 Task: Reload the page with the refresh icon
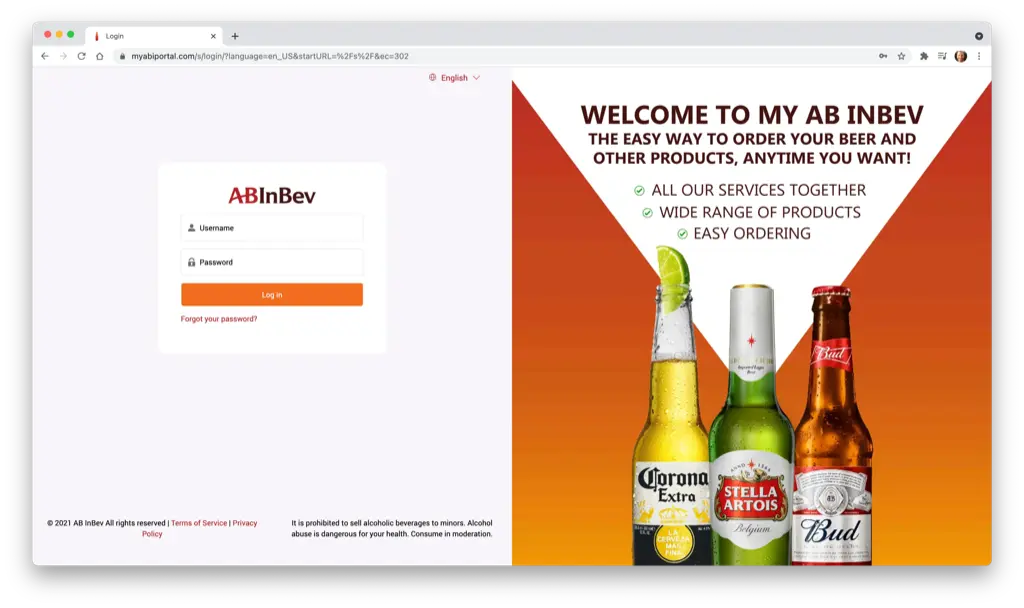[x=80, y=57]
